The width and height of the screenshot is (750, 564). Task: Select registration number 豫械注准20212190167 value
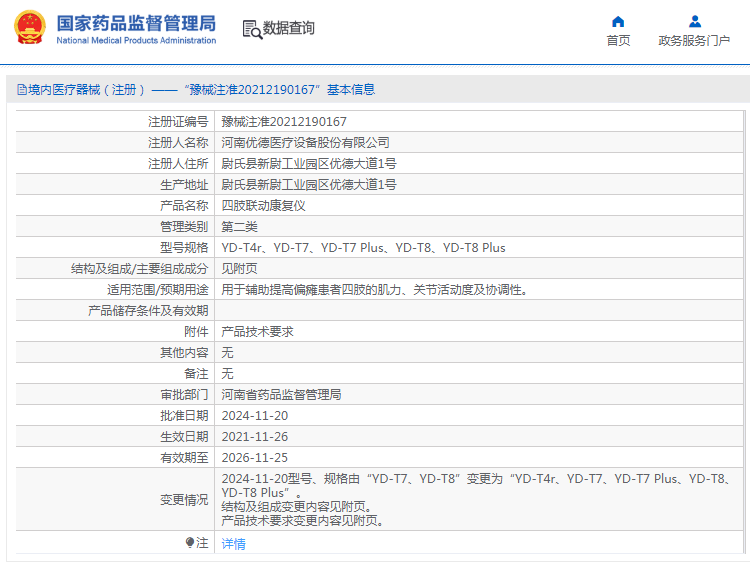tap(284, 122)
